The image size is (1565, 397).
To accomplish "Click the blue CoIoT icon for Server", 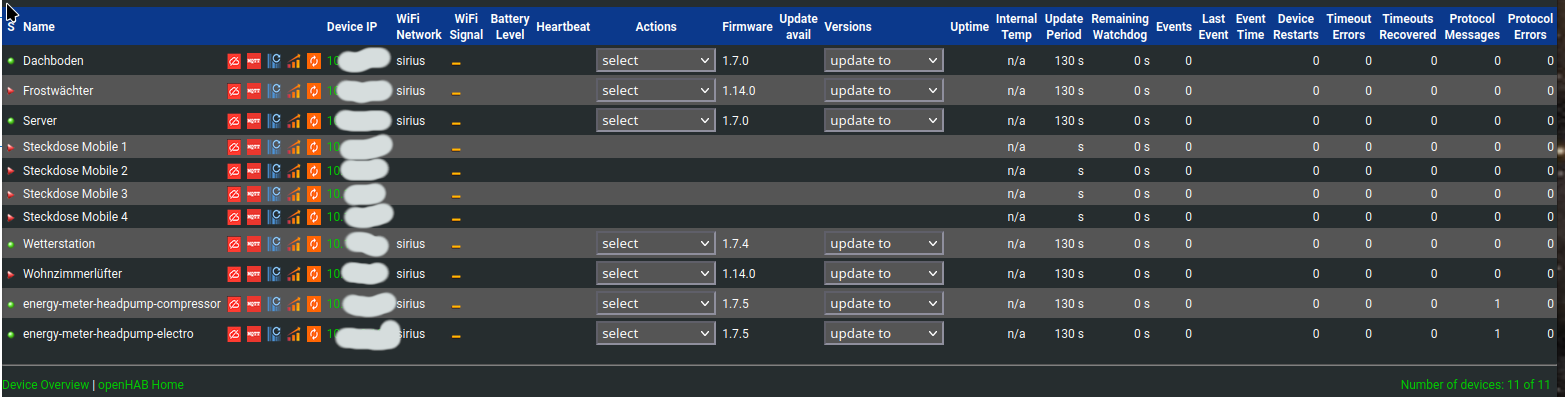I will pos(274,121).
